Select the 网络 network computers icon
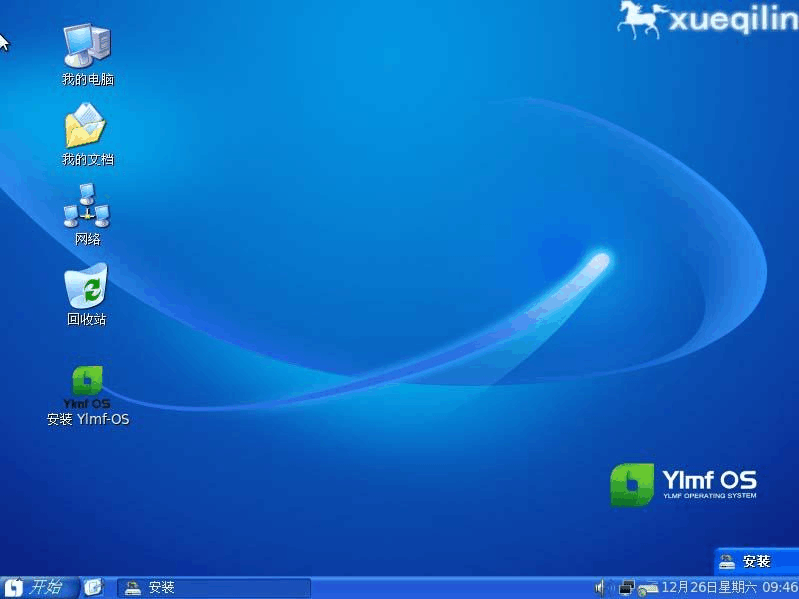 coord(87,205)
